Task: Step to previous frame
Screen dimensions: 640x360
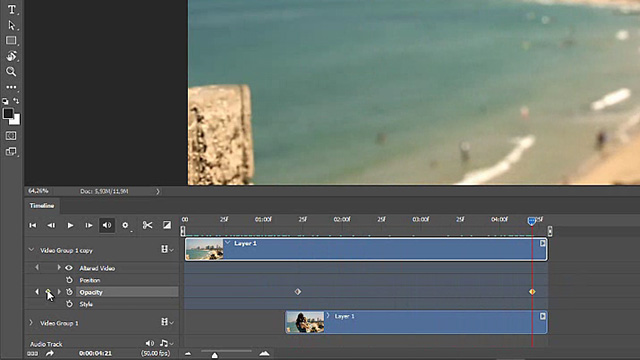Action: click(51, 225)
